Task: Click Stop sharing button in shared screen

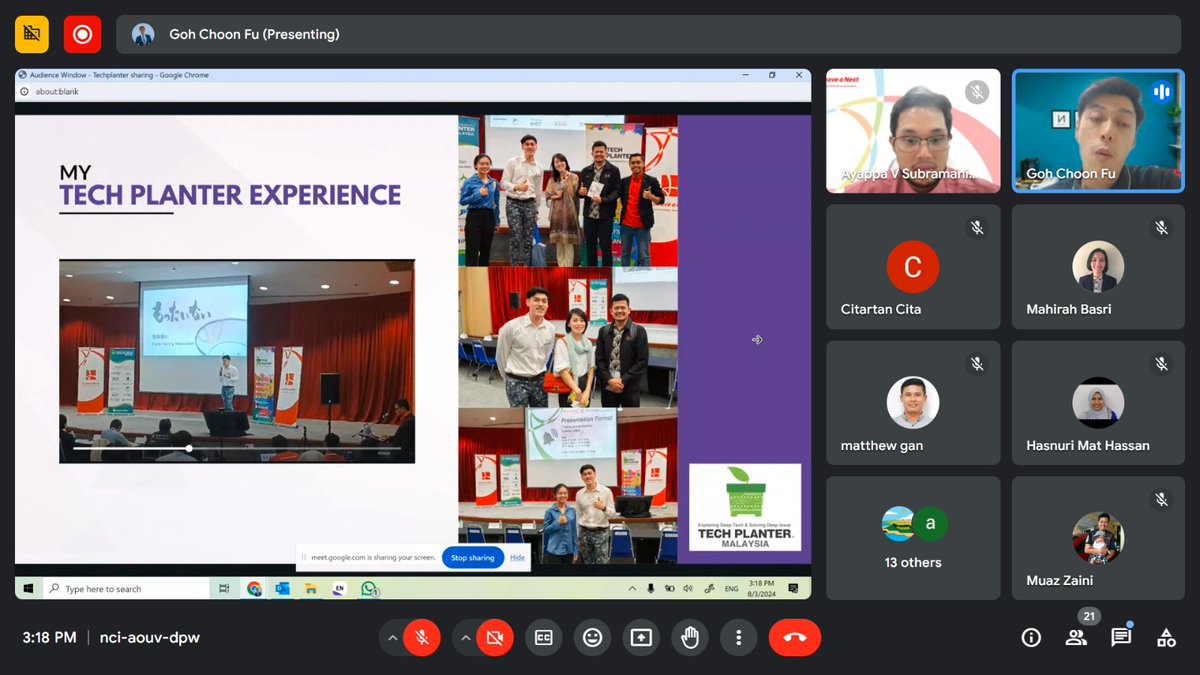Action: click(473, 558)
